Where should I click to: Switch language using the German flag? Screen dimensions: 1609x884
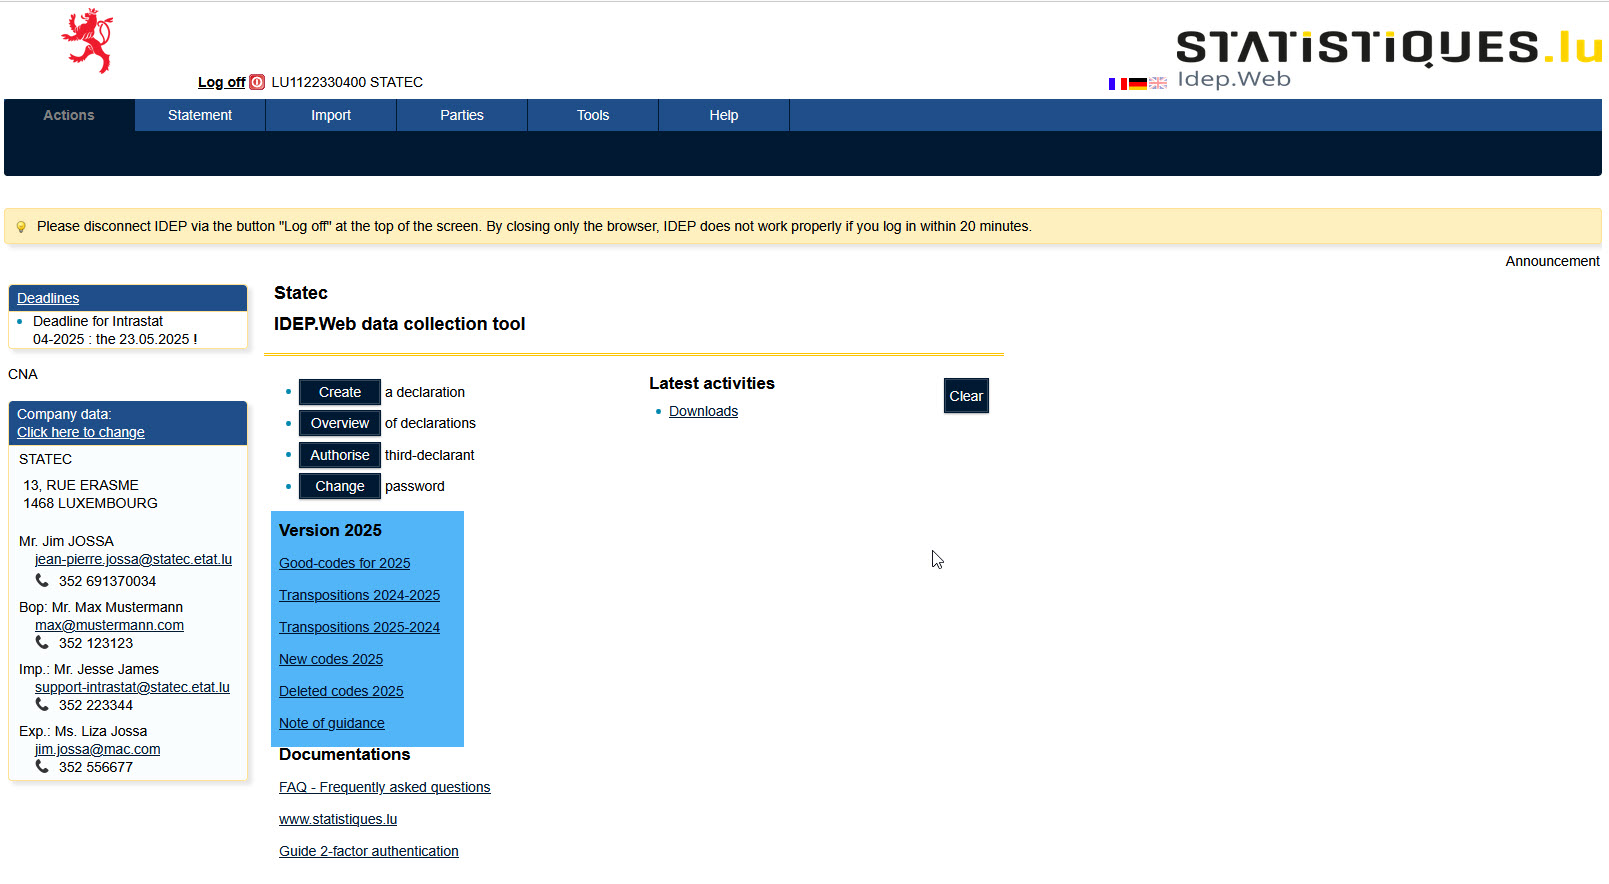1137,84
